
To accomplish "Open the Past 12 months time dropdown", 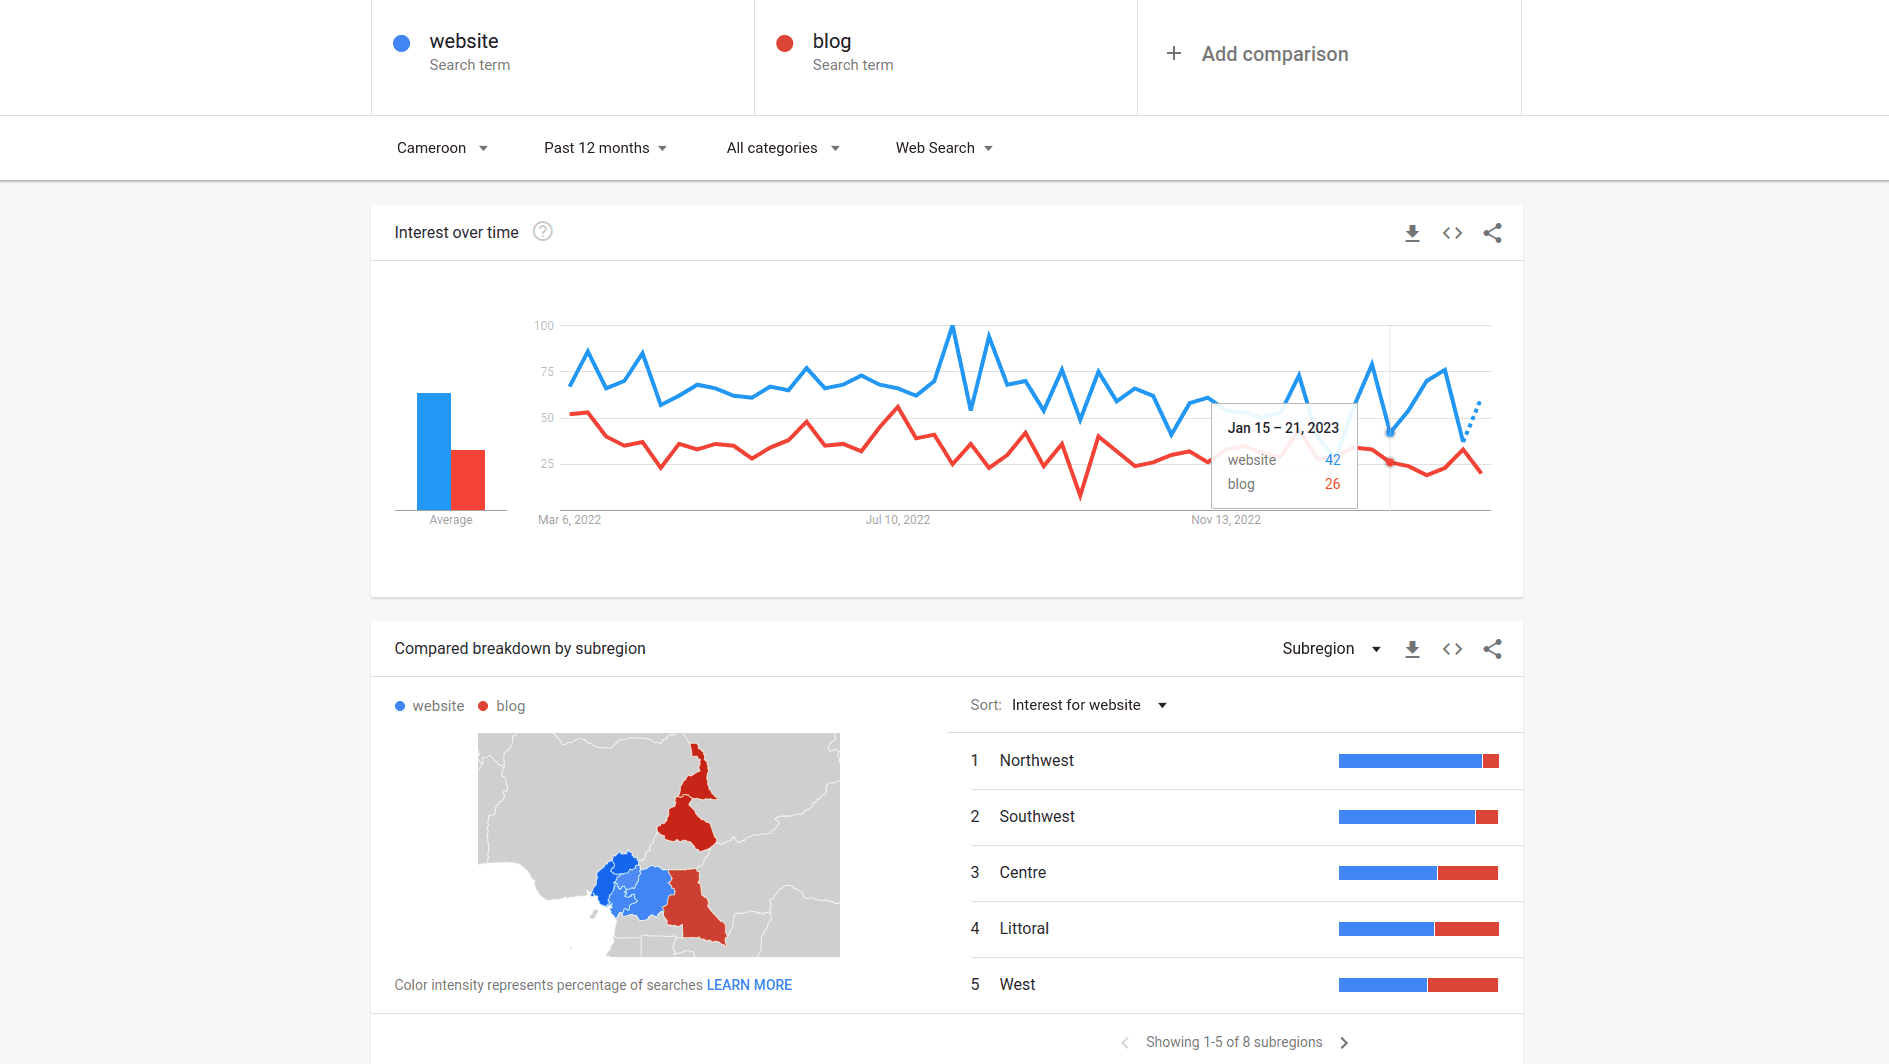I will click(x=605, y=148).
